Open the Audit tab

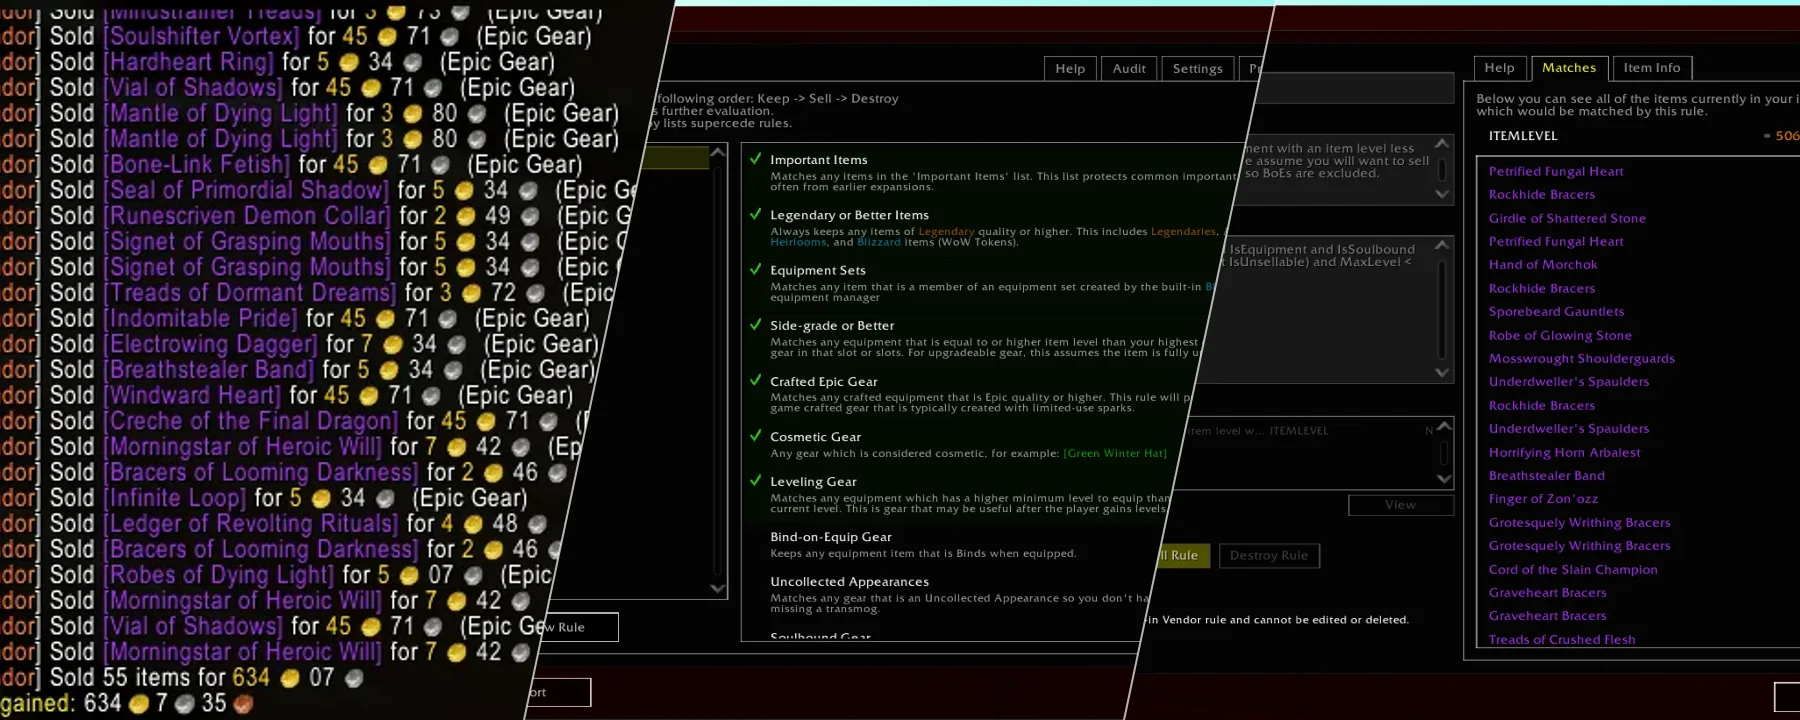point(1129,68)
